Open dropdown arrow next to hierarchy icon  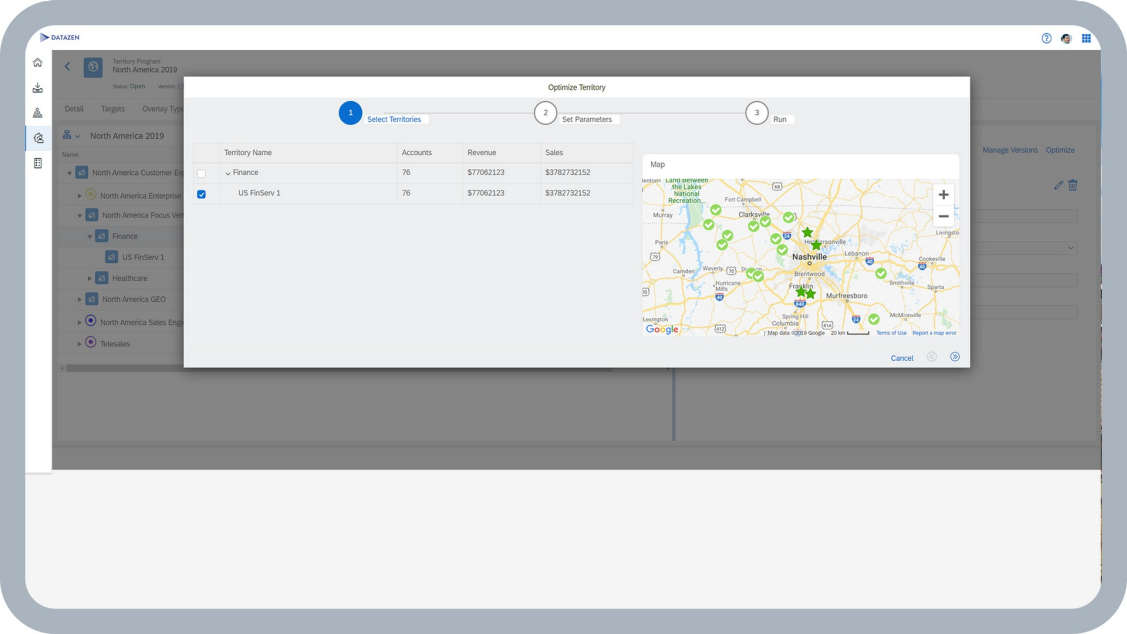78,136
